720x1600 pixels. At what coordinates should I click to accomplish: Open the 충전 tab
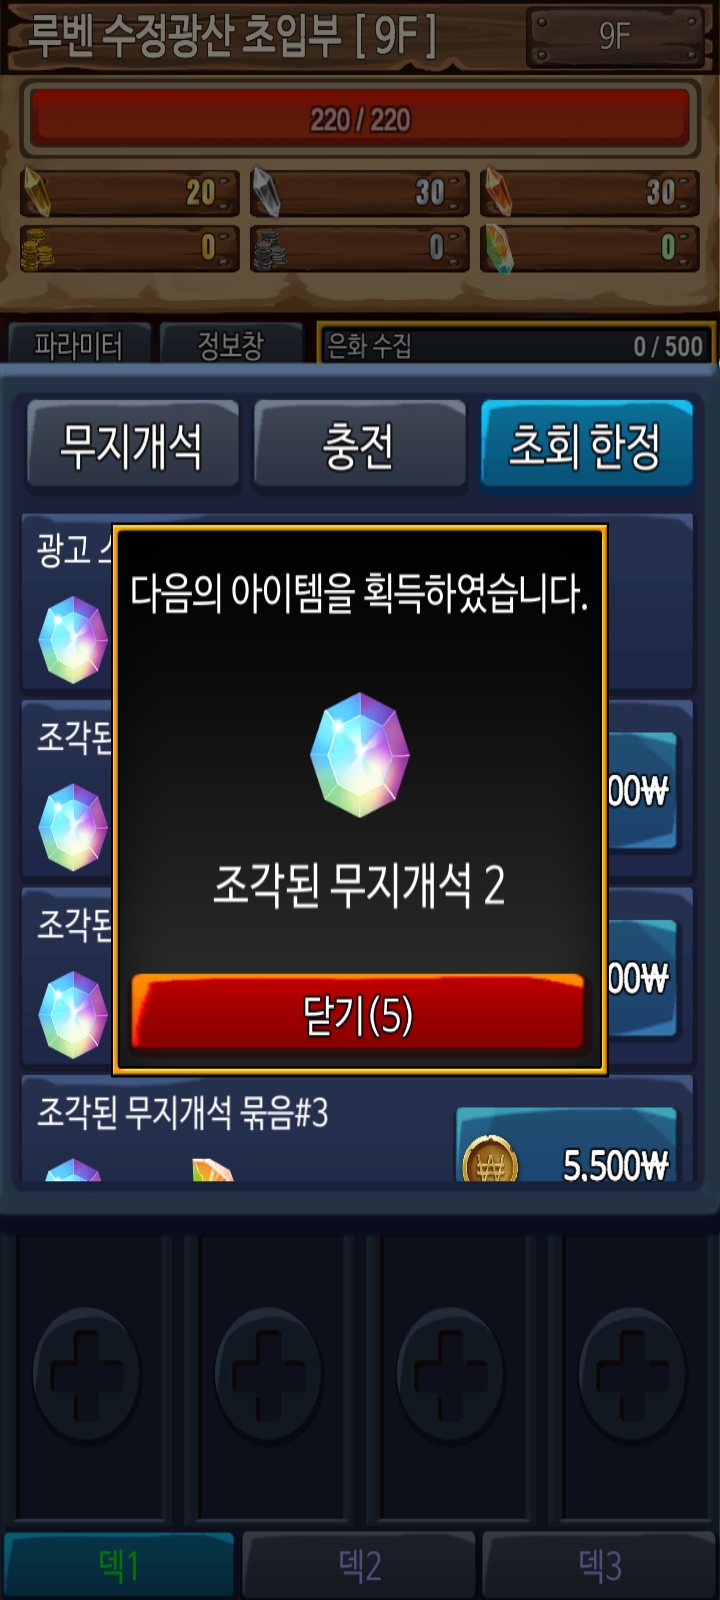tap(359, 445)
